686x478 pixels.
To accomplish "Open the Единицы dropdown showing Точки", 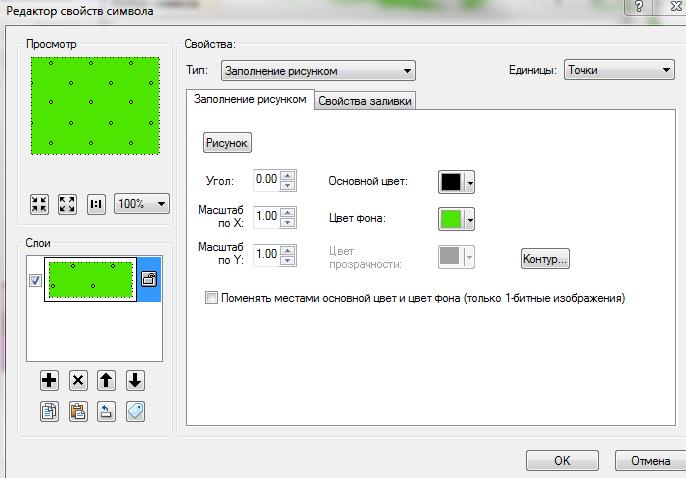I will pos(620,70).
